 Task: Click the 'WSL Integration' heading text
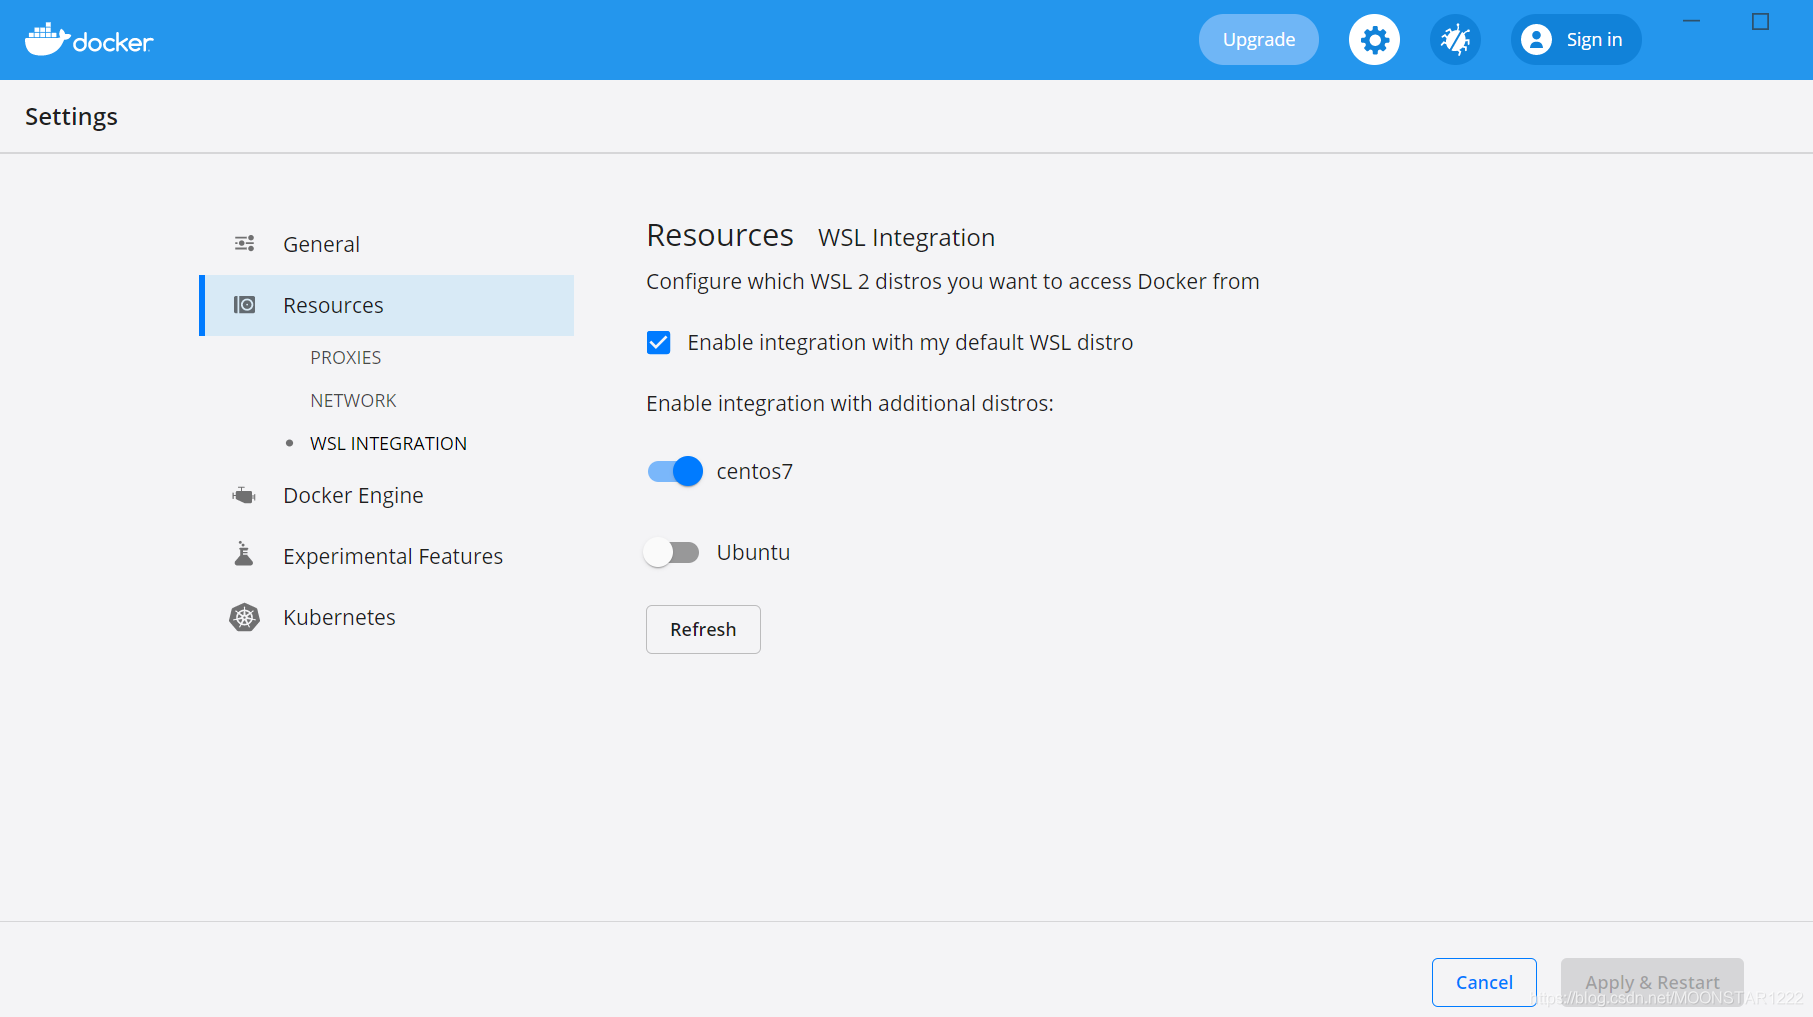click(x=906, y=237)
